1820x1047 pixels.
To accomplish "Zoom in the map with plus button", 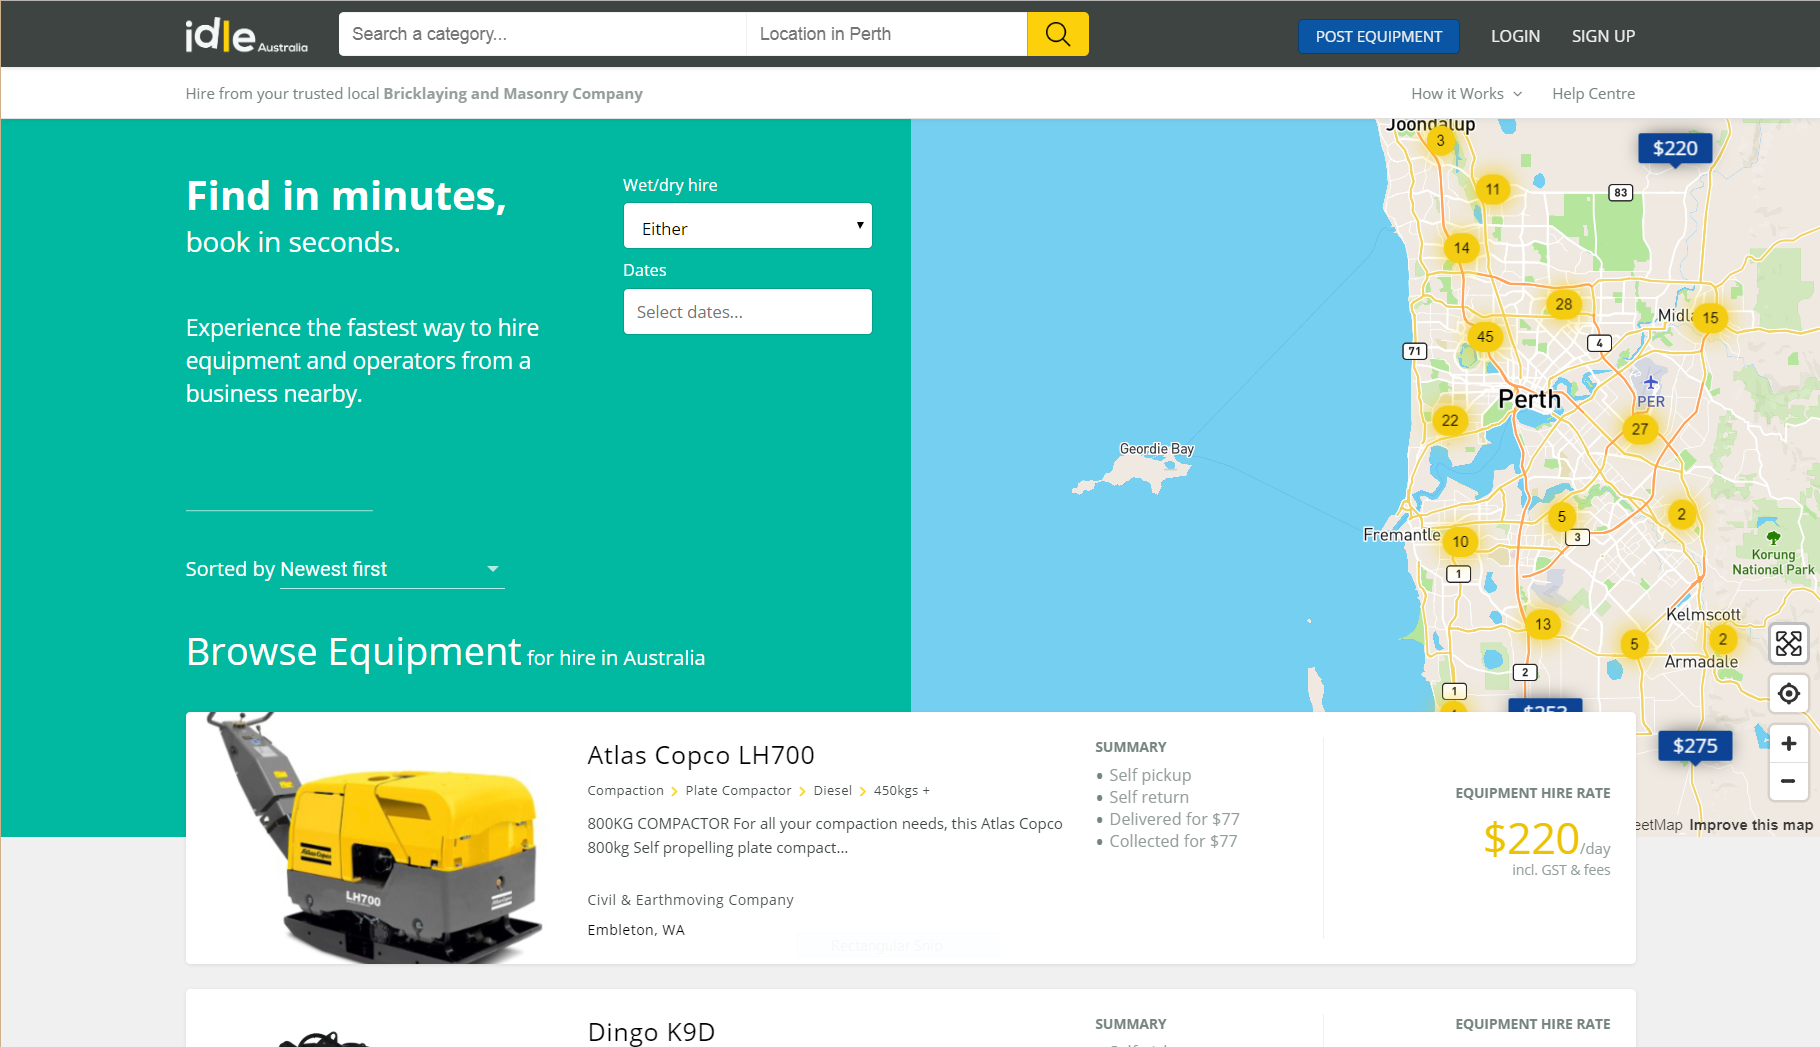I will [x=1788, y=743].
